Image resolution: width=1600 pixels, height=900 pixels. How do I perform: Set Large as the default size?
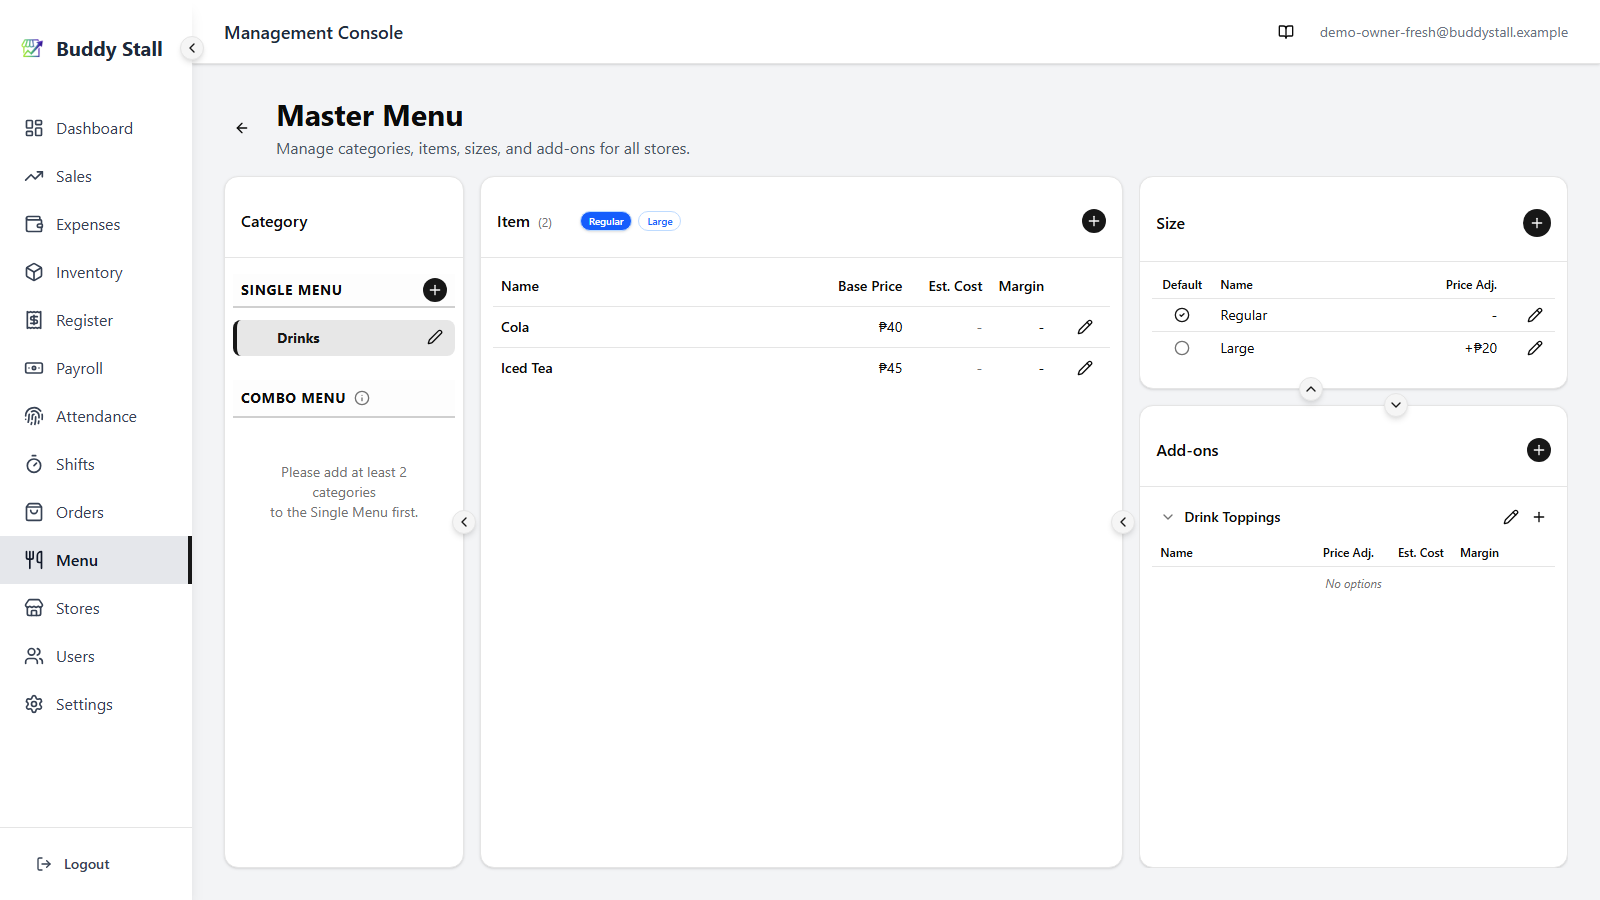click(x=1182, y=348)
